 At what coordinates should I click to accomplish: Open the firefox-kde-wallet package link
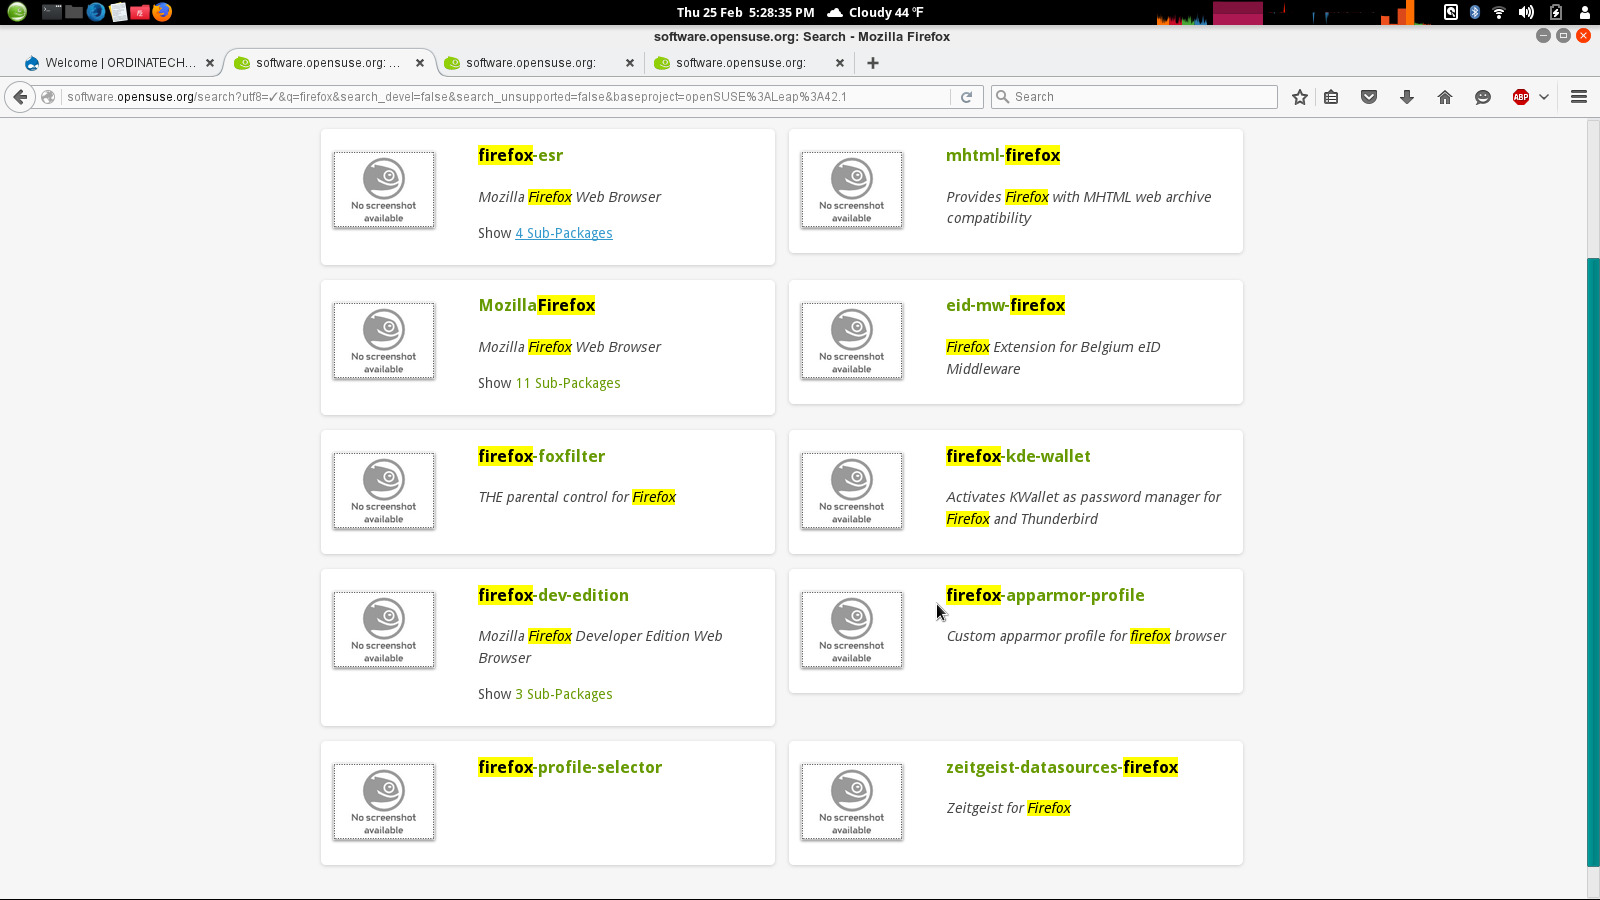[x=1018, y=456]
